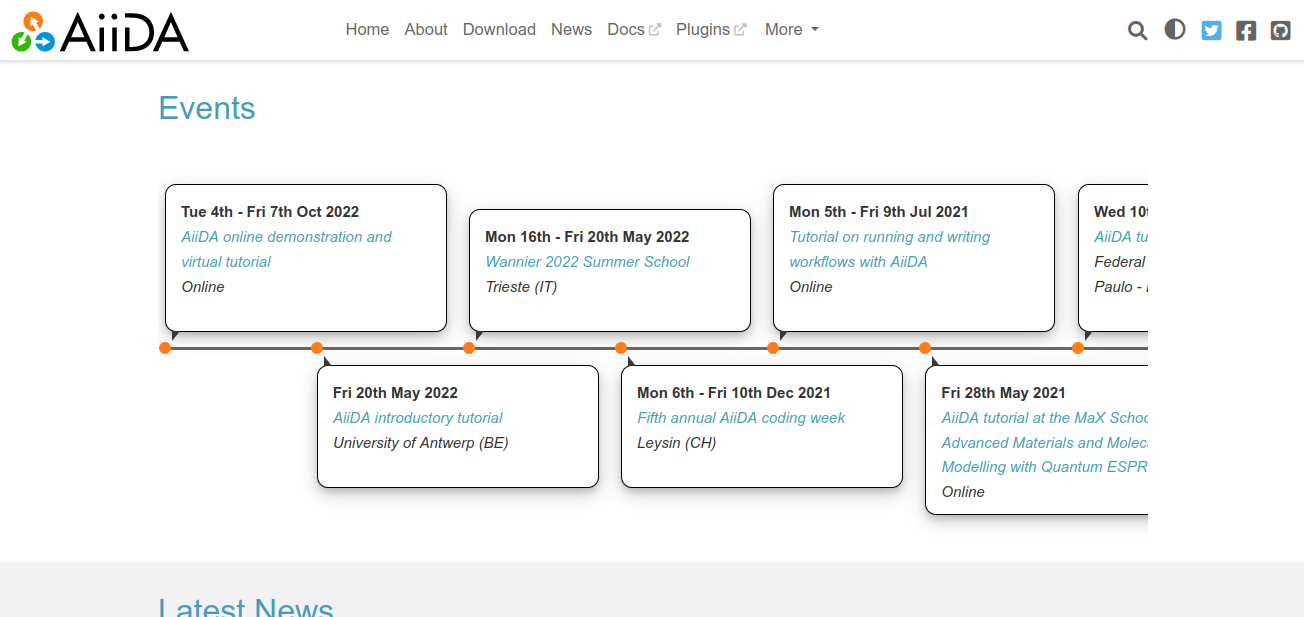Screen dimensions: 1304x617
Task: Click the timeline dot for Fri 28th May 2021
Action: click(925, 348)
